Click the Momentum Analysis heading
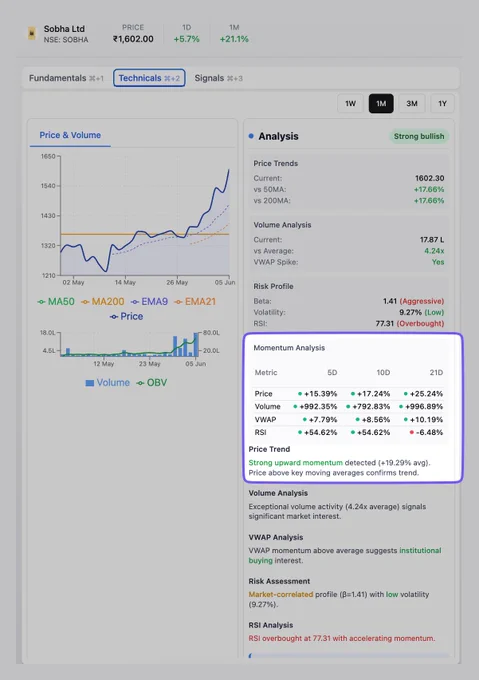 point(289,348)
